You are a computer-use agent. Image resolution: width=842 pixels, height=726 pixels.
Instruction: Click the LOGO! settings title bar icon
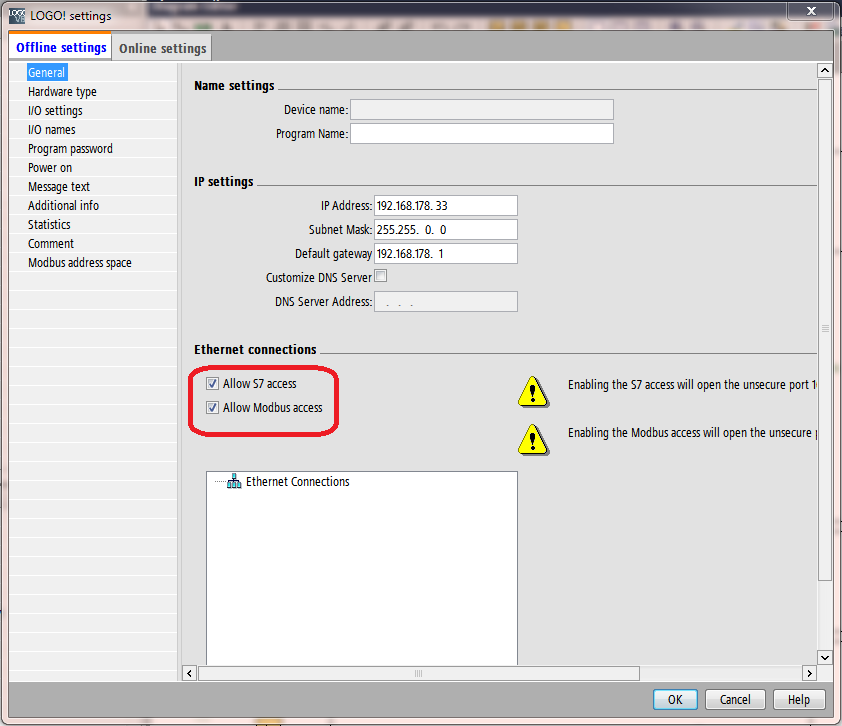[17, 16]
